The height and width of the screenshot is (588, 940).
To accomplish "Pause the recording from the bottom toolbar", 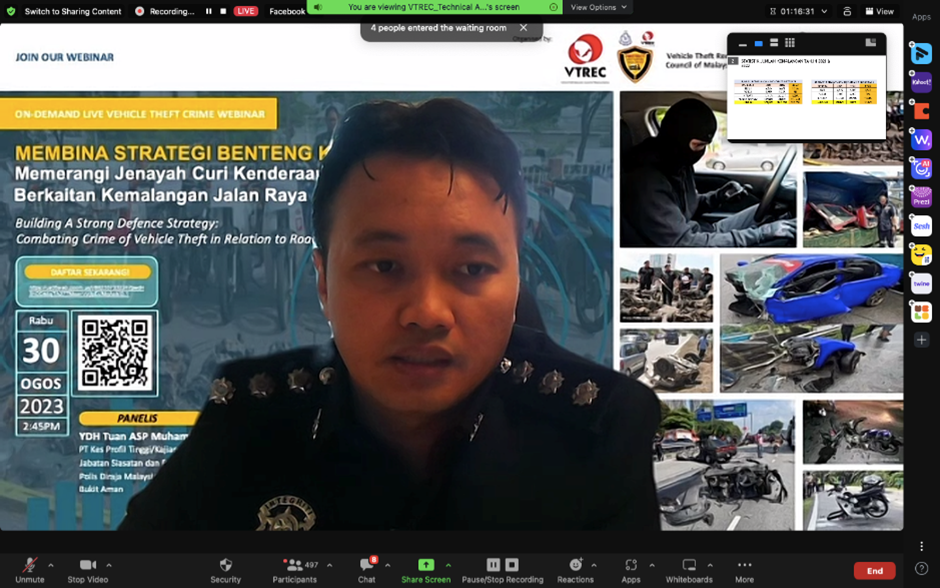I will point(493,565).
